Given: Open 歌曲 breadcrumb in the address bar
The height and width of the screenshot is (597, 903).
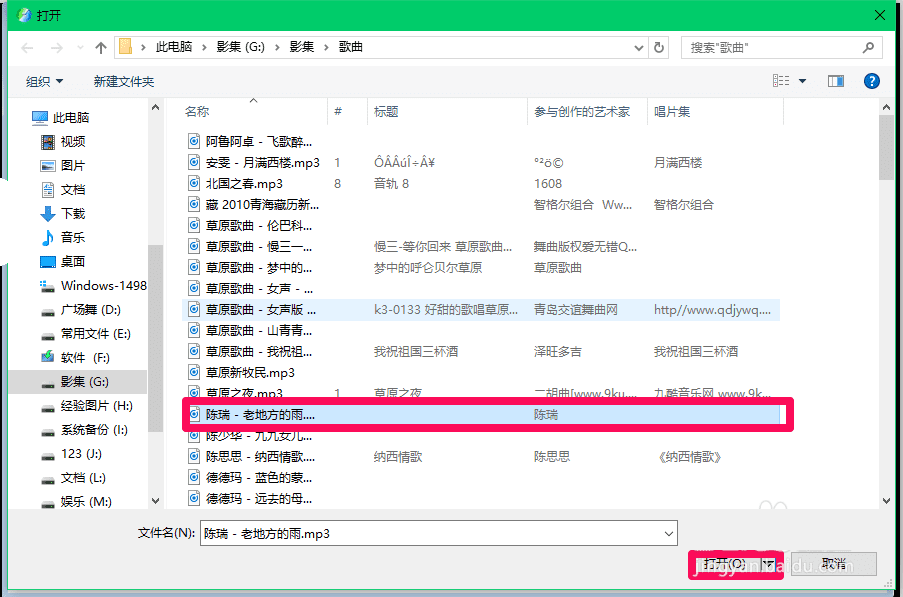Looking at the screenshot, I should [x=348, y=46].
